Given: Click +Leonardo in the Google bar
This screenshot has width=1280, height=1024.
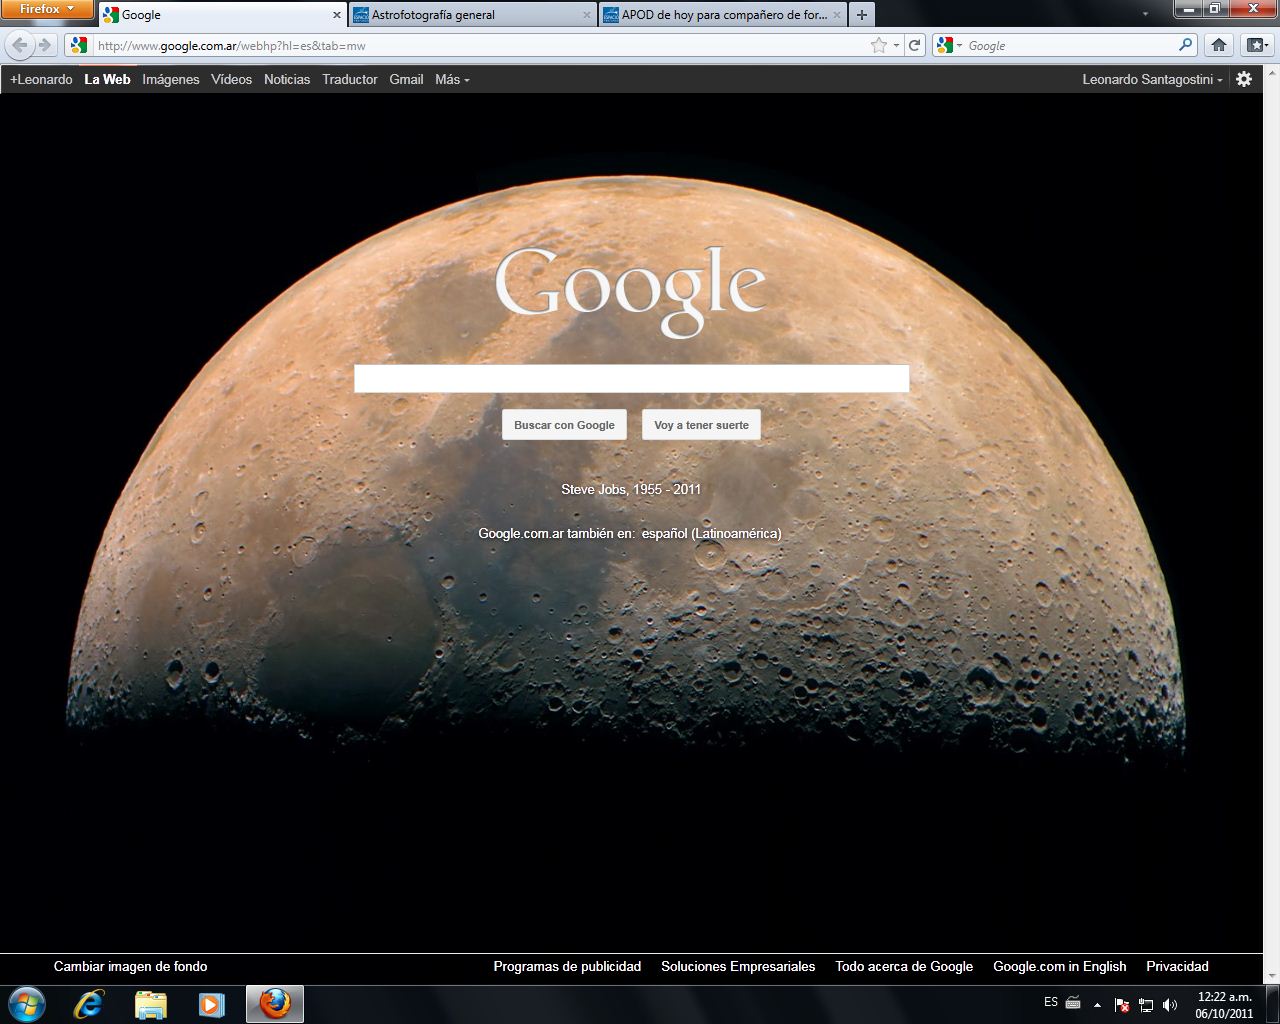Looking at the screenshot, I should click(x=41, y=79).
